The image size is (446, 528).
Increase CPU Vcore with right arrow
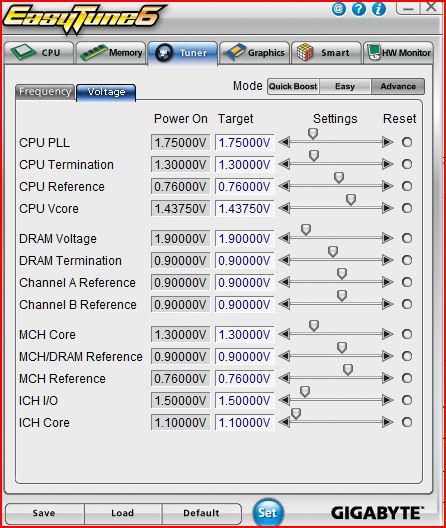click(388, 208)
